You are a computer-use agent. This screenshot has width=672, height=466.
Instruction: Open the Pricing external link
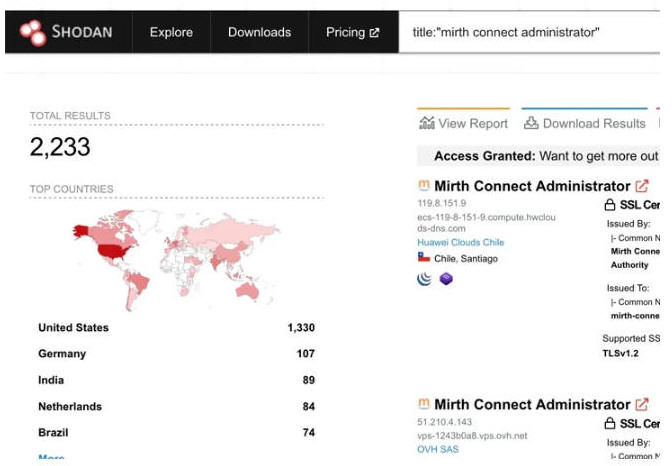click(353, 32)
